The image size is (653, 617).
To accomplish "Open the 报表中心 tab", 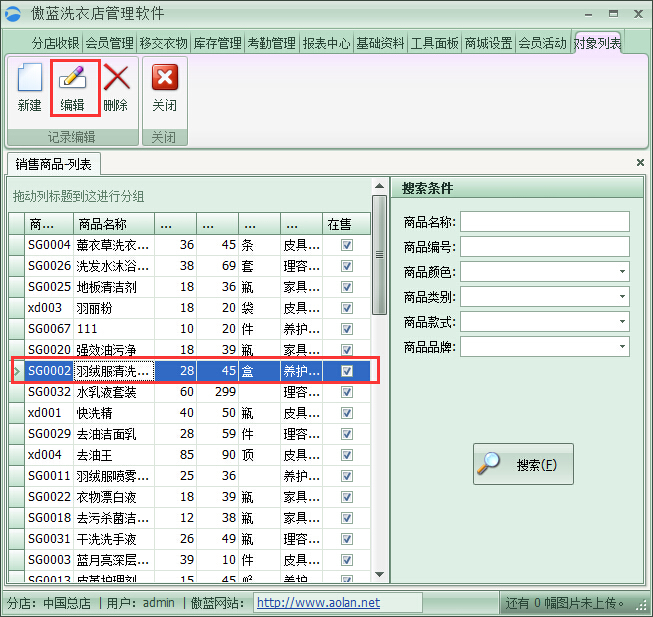I will point(326,44).
